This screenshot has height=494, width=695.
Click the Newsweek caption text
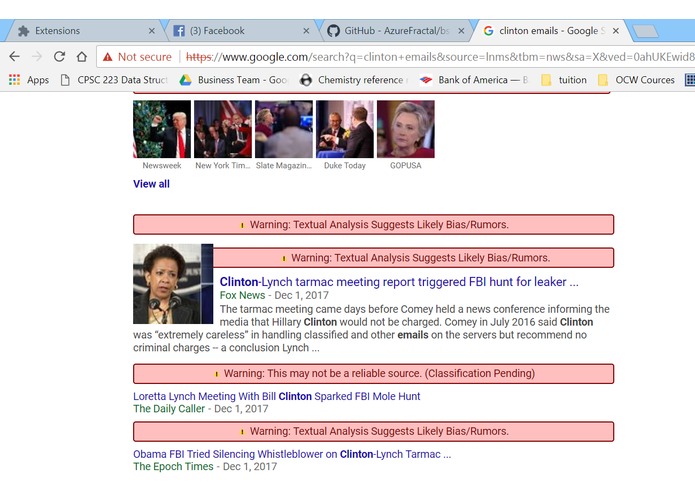click(x=162, y=165)
